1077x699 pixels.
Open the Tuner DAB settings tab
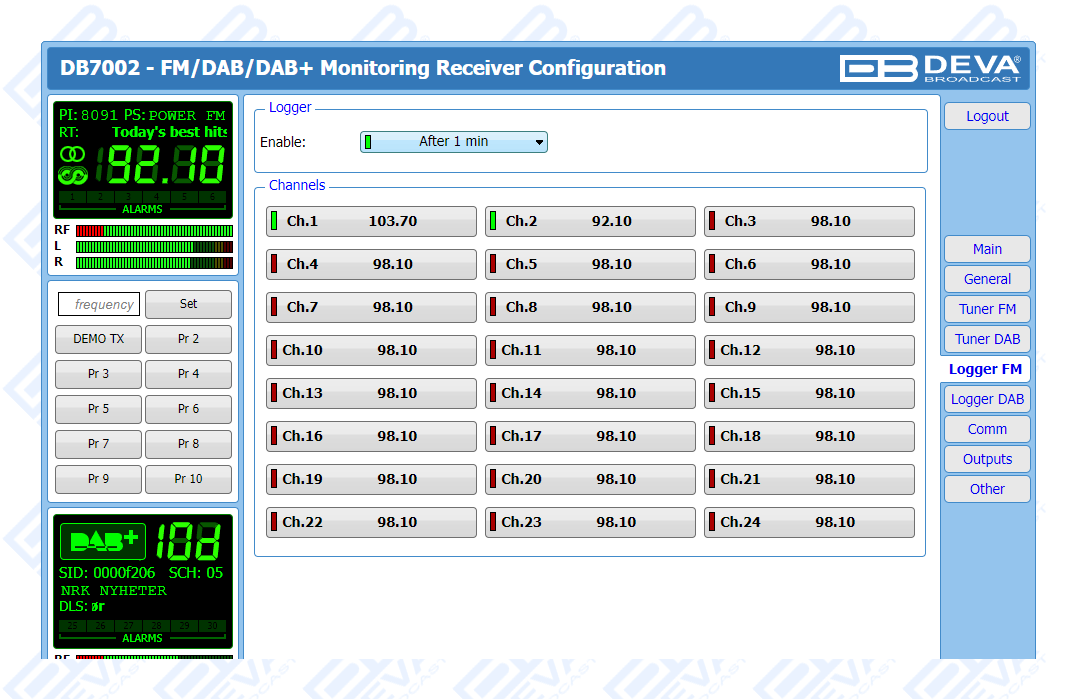(986, 339)
